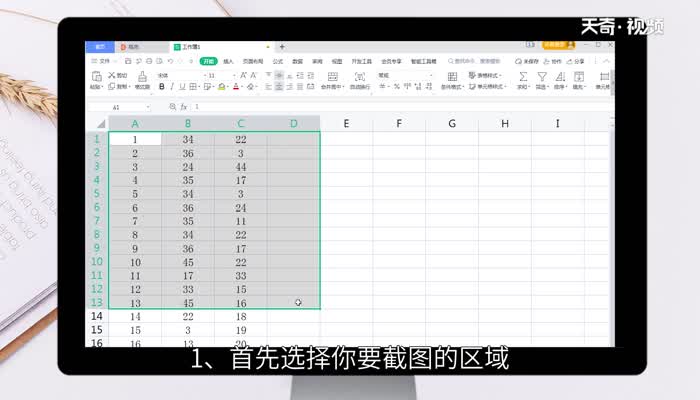Image resolution: width=700 pixels, height=400 pixels.
Task: Collapse the ribbon with the chevron
Action: click(x=606, y=61)
